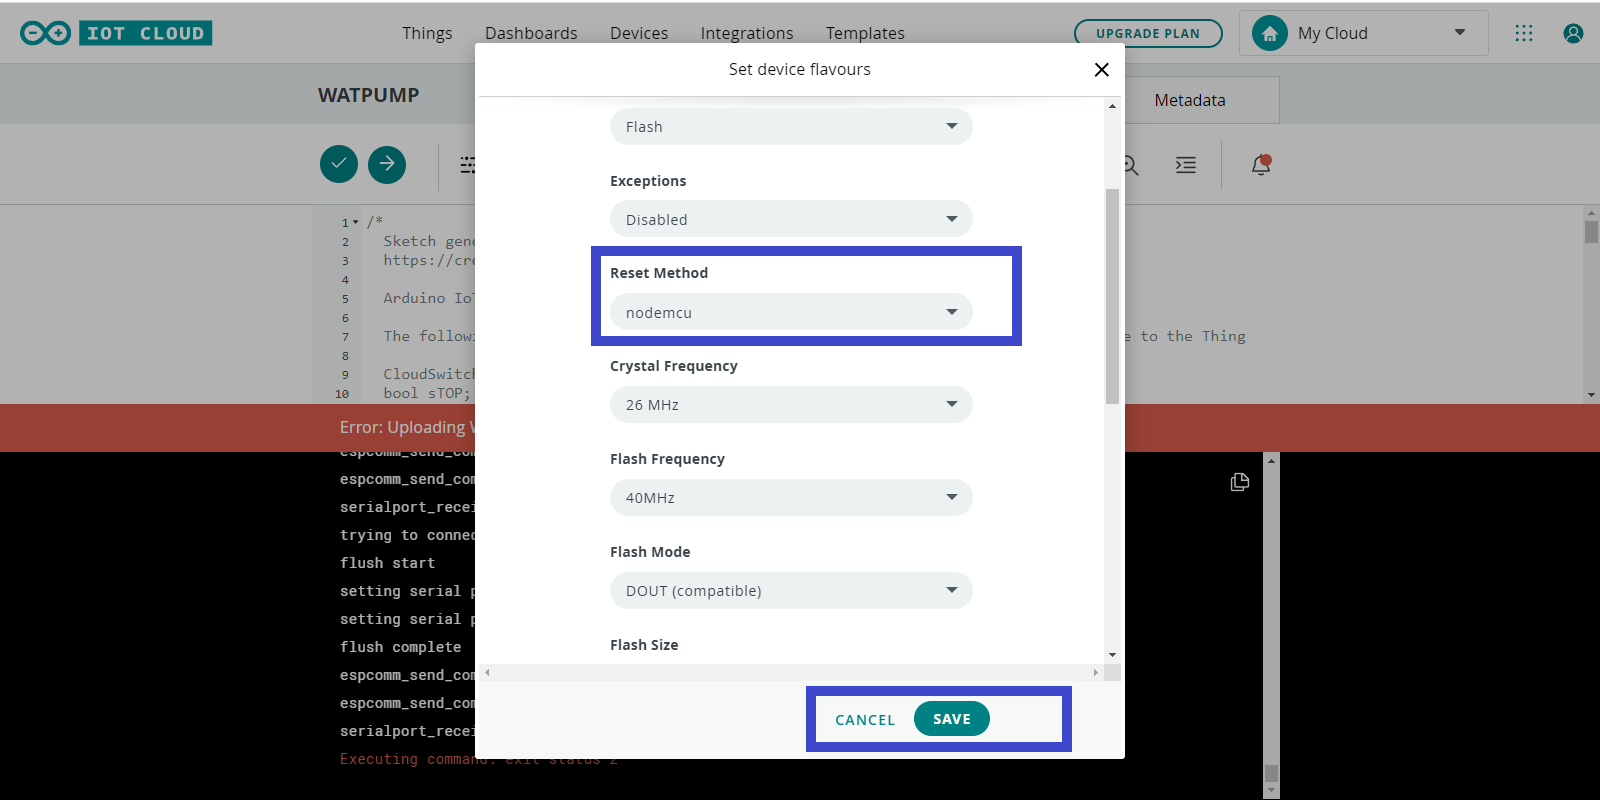Click the 'Error: Uploading' banner text
The width and height of the screenshot is (1600, 800).
click(x=407, y=427)
